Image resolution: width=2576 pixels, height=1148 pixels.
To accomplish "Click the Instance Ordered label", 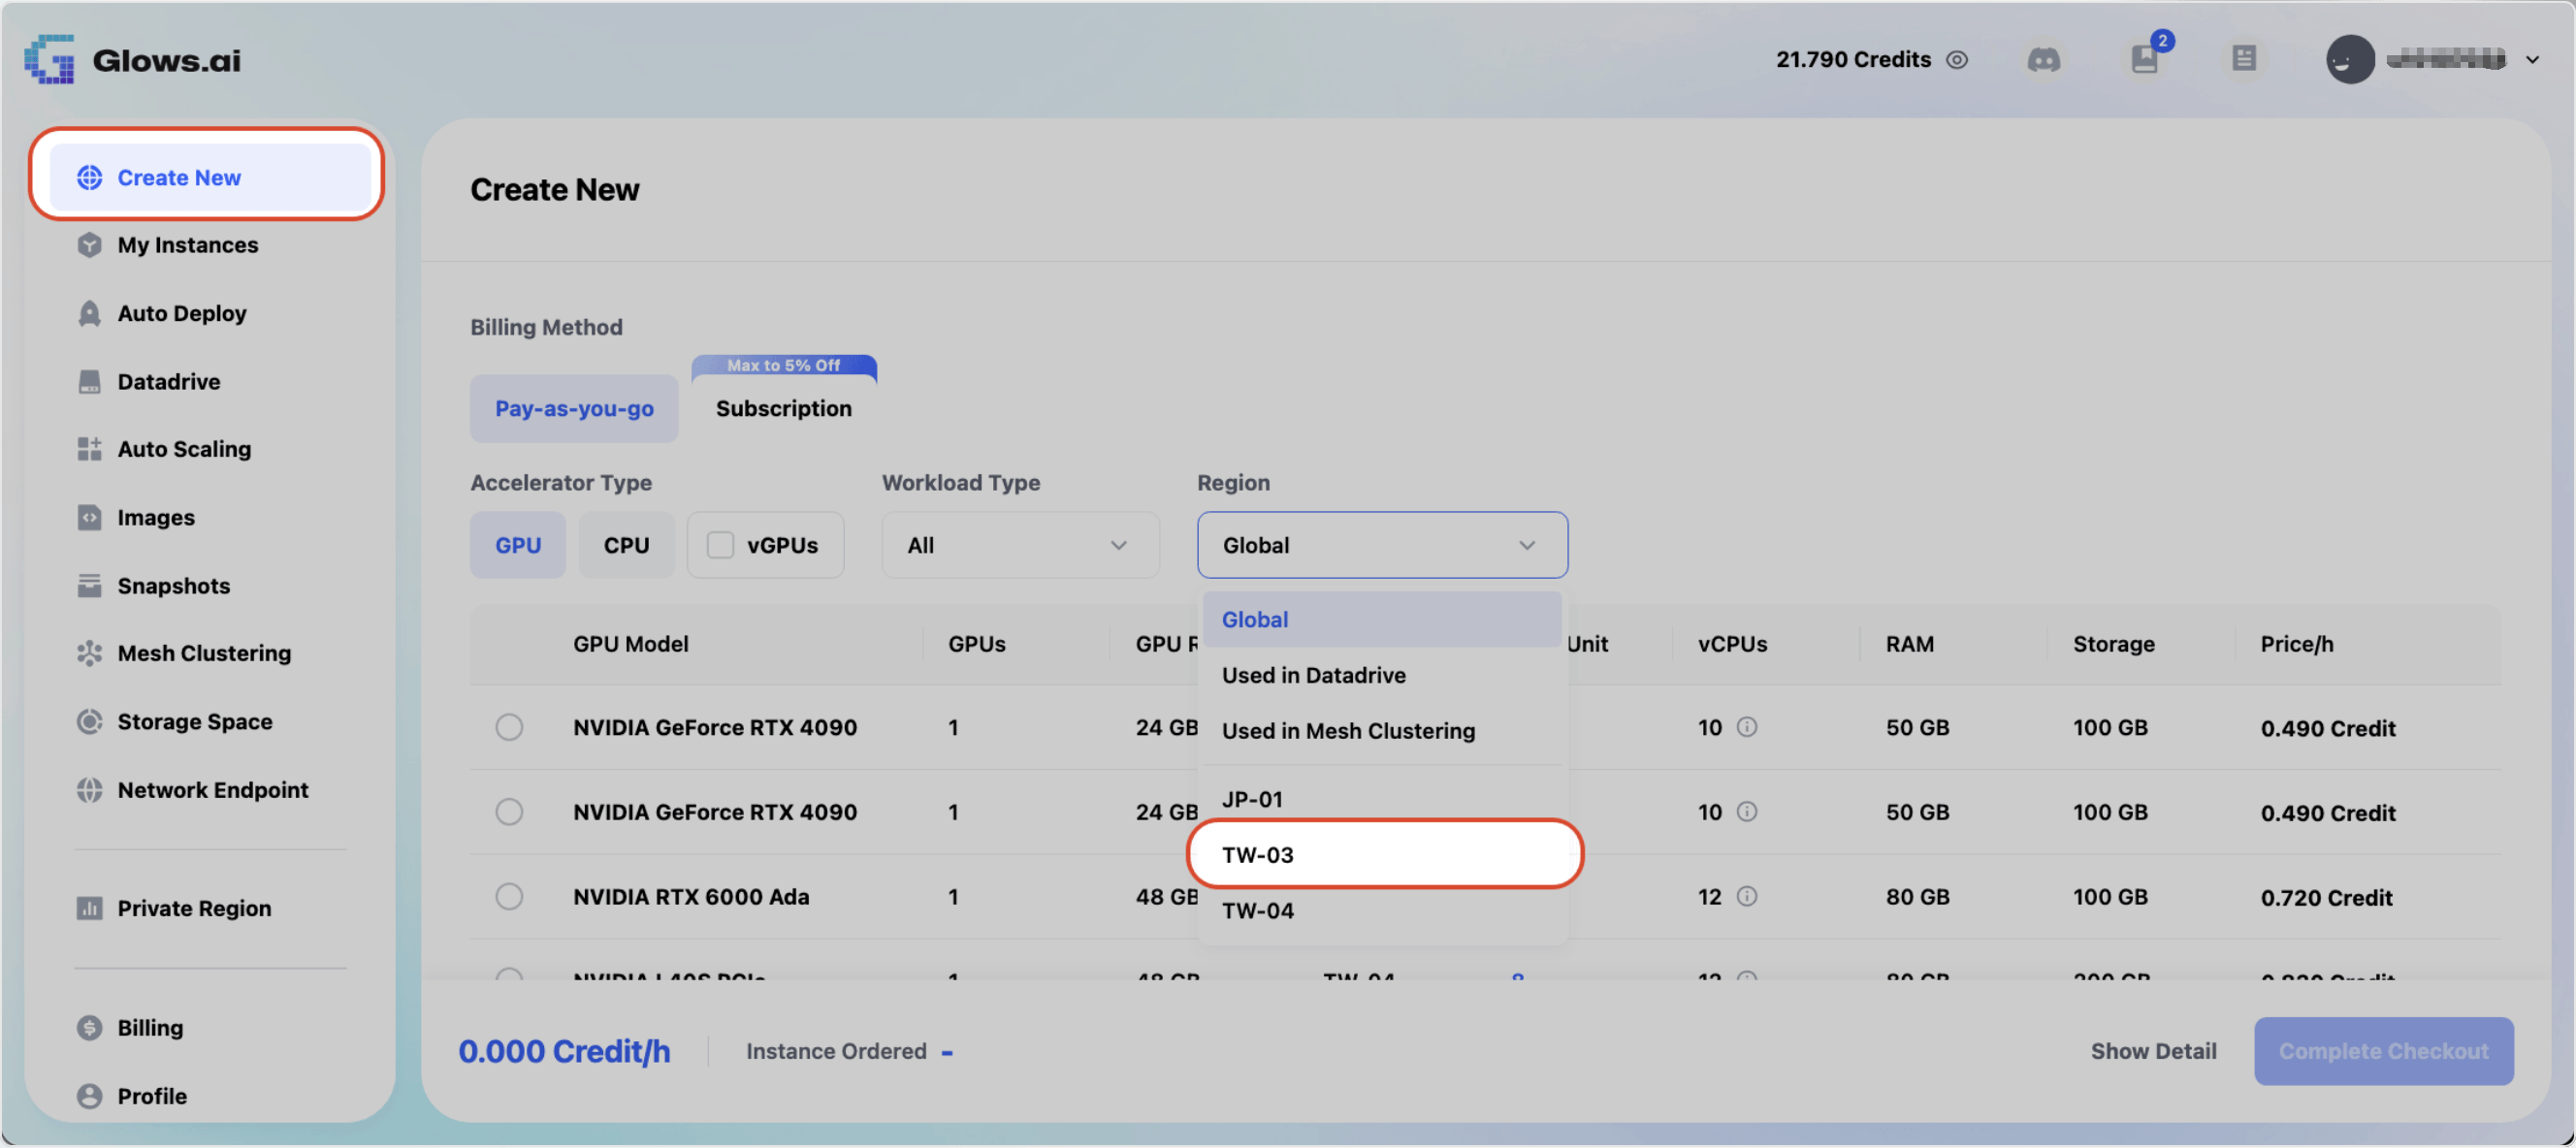I will pos(836,1051).
